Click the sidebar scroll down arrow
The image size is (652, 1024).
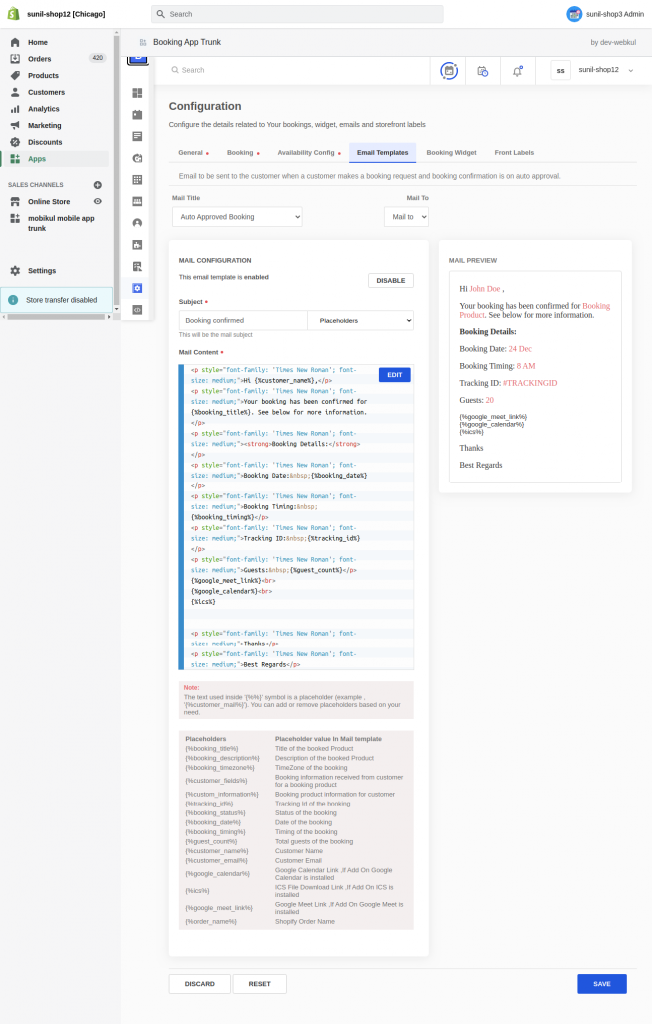click(117, 309)
